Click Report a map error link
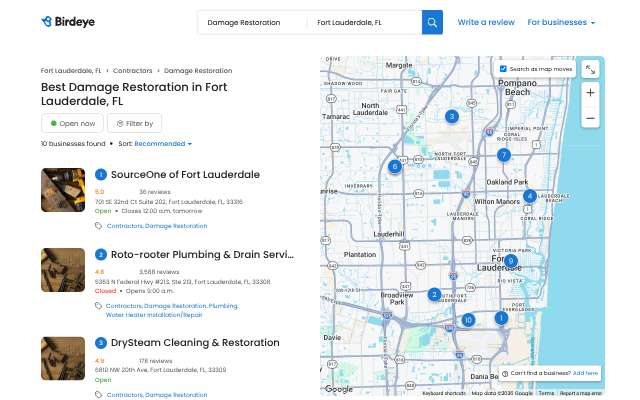 coord(580,393)
